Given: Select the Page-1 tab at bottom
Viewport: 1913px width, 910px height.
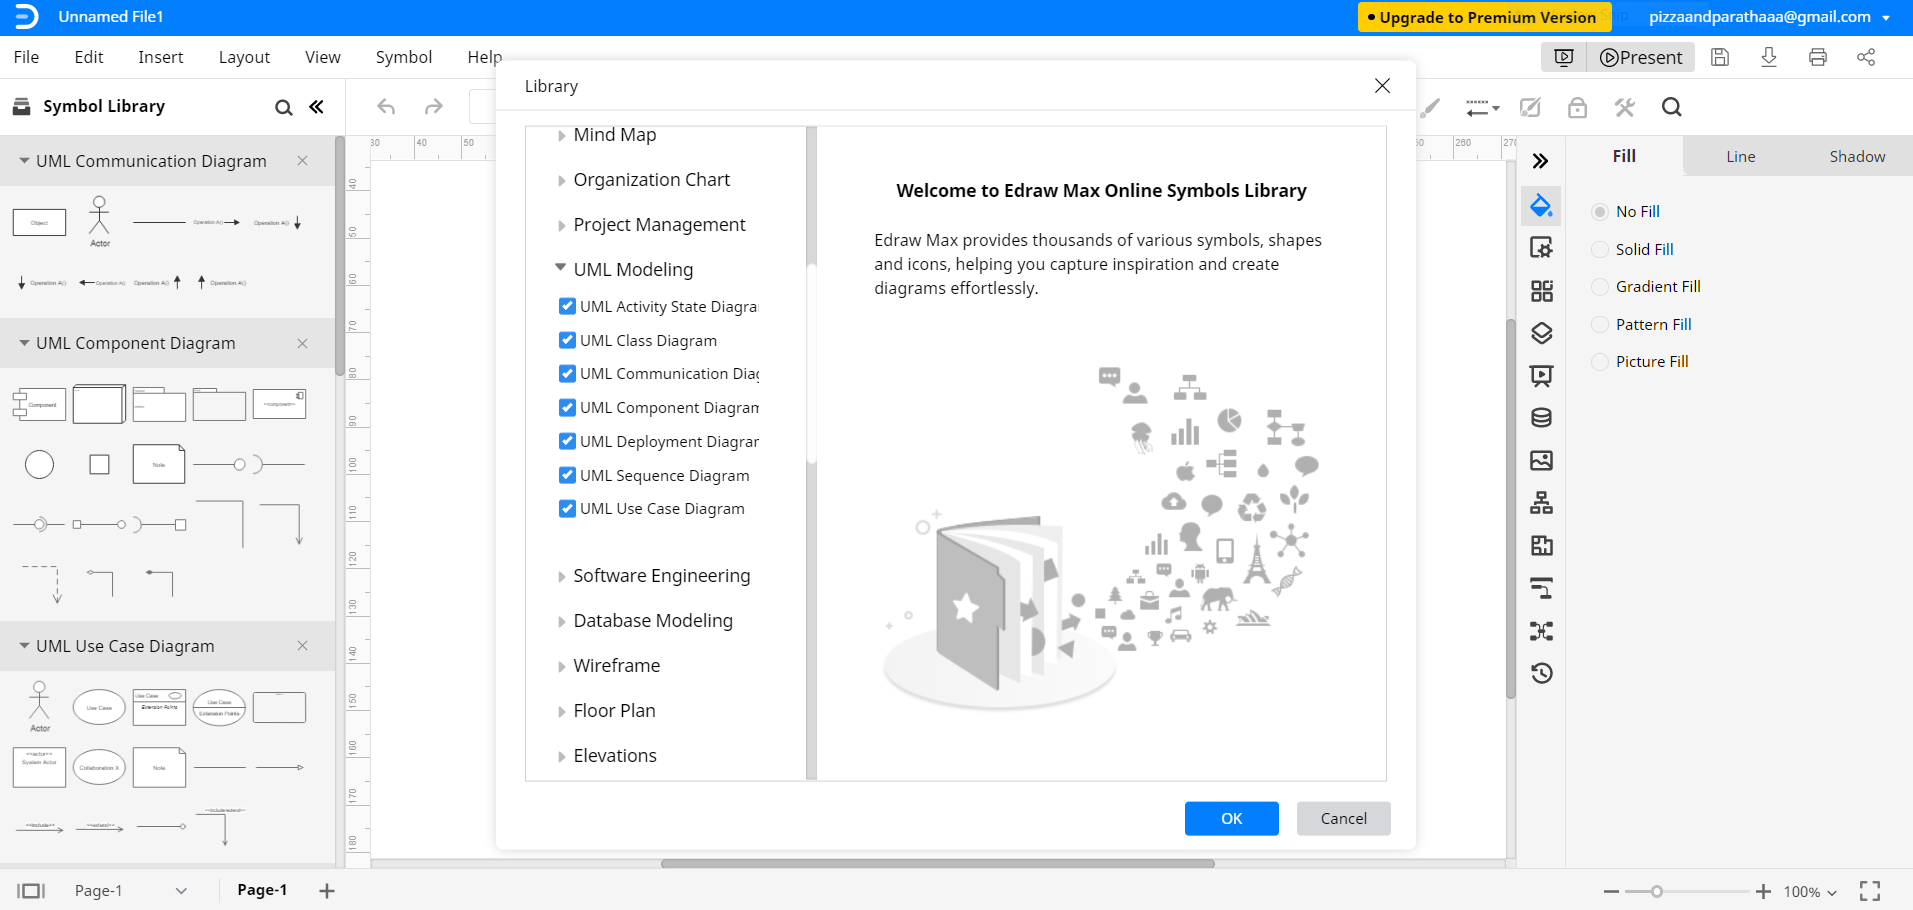Looking at the screenshot, I should [262, 890].
